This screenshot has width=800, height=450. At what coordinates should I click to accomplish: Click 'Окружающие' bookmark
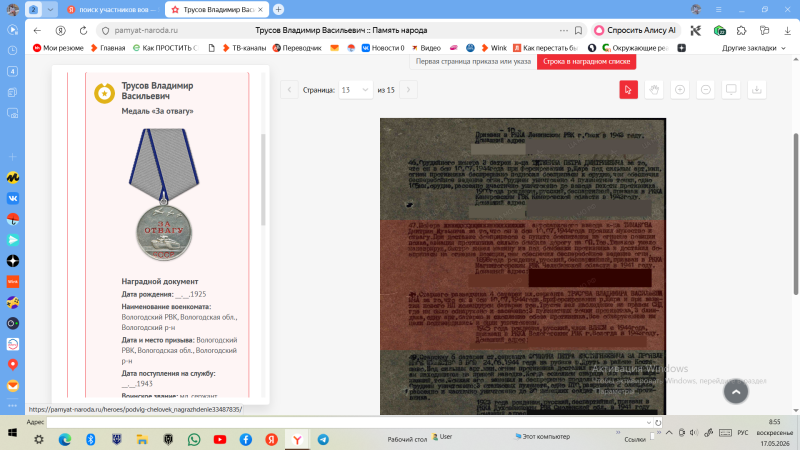point(635,47)
